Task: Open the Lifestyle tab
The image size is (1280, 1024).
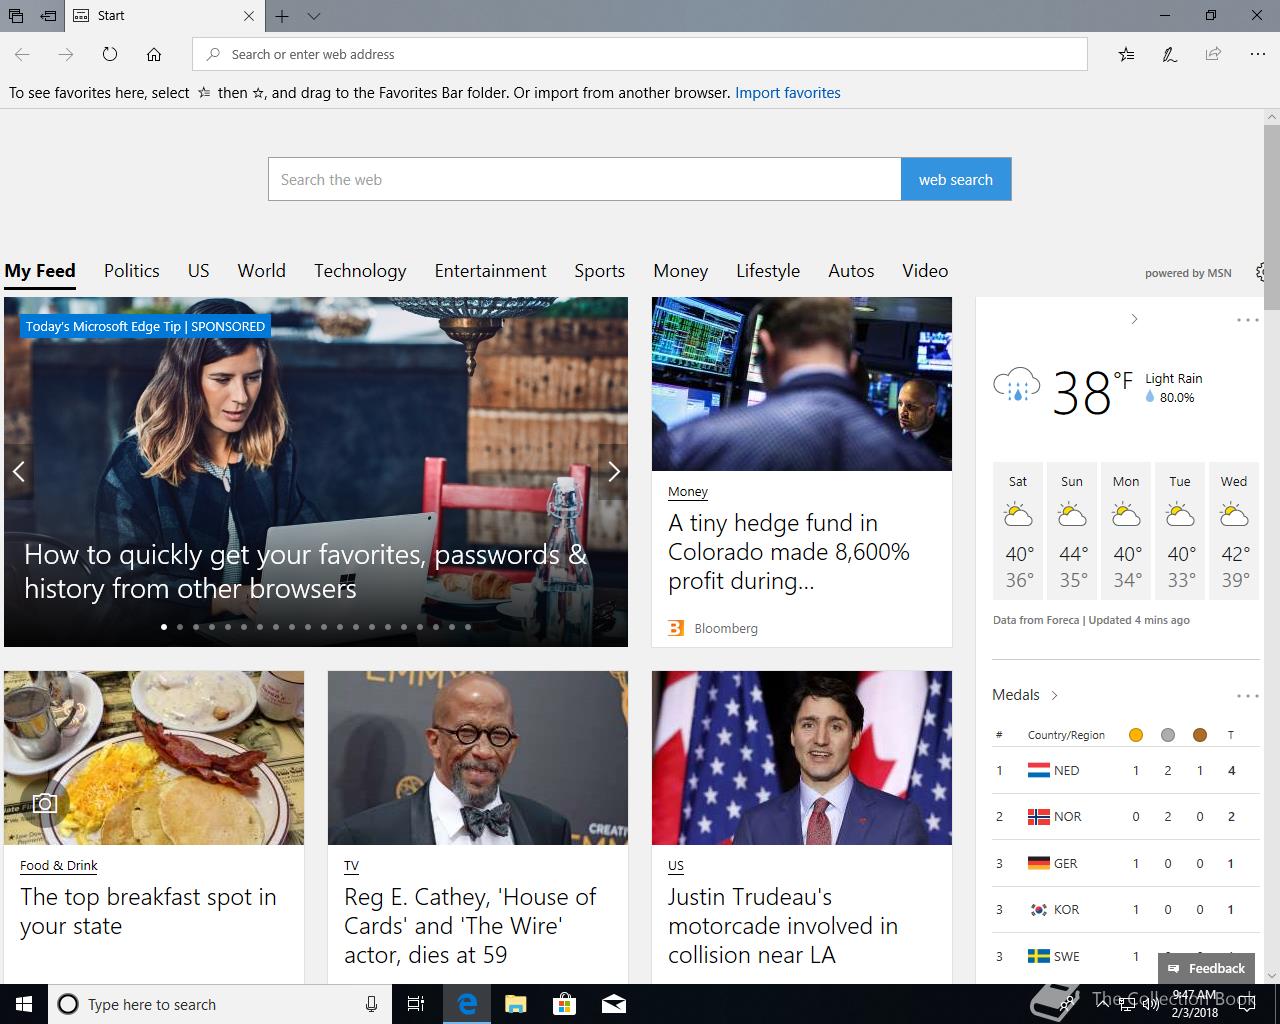Action: [x=768, y=271]
